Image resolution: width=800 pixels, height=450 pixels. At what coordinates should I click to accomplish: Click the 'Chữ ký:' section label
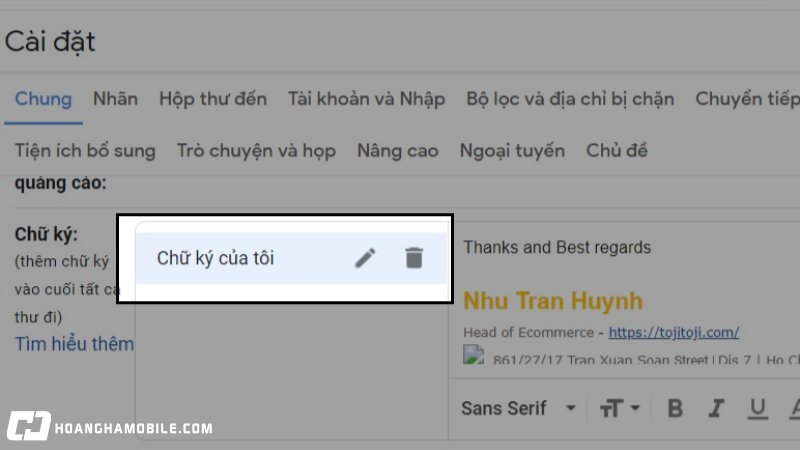tap(46, 234)
